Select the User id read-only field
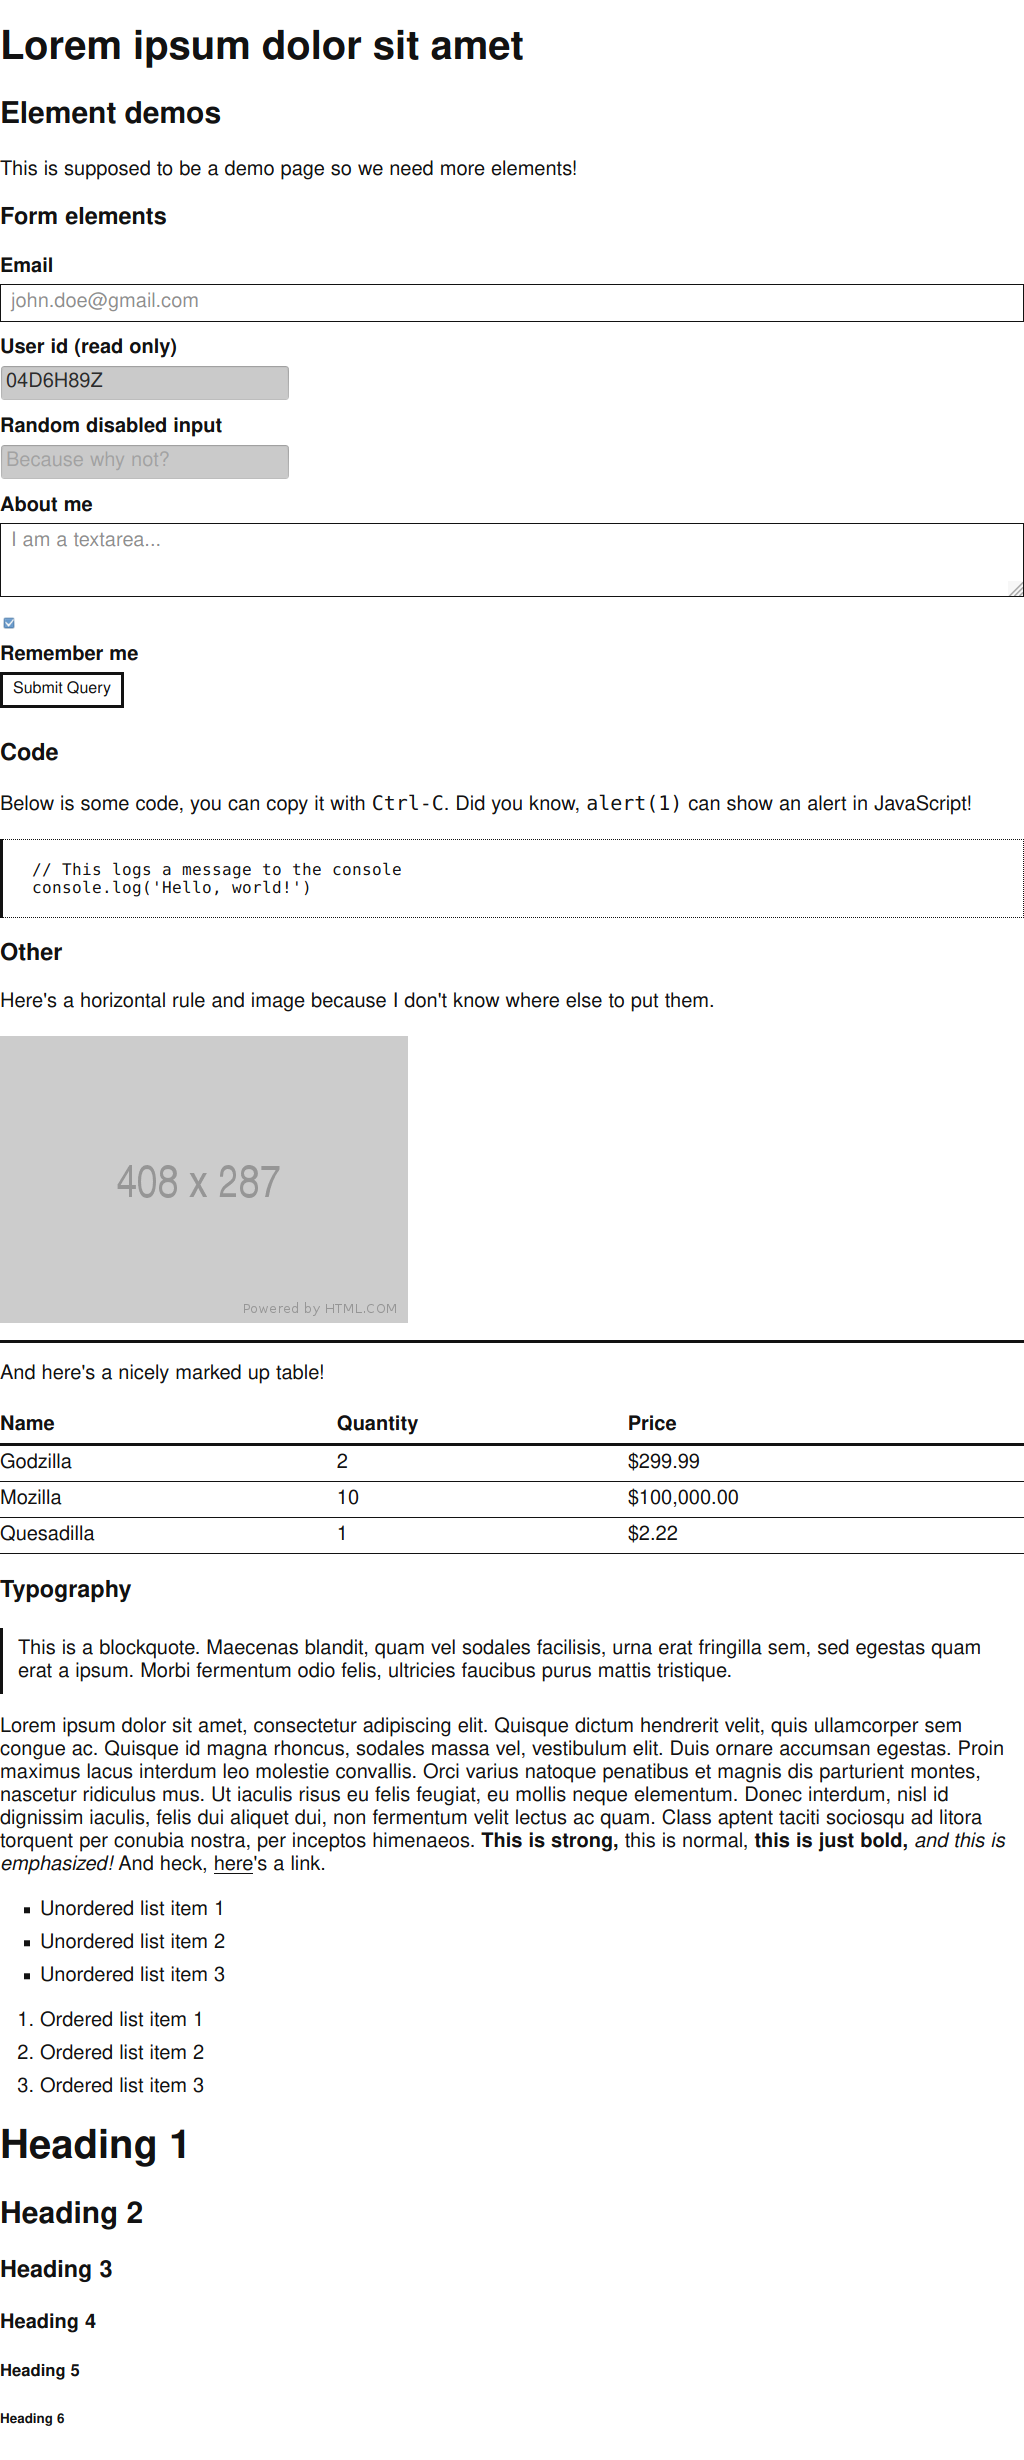The image size is (1024, 2460). (x=145, y=382)
